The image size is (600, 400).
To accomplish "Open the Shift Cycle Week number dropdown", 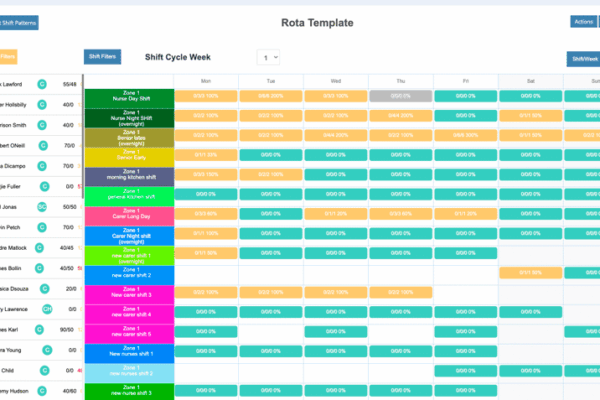I will click(x=268, y=58).
